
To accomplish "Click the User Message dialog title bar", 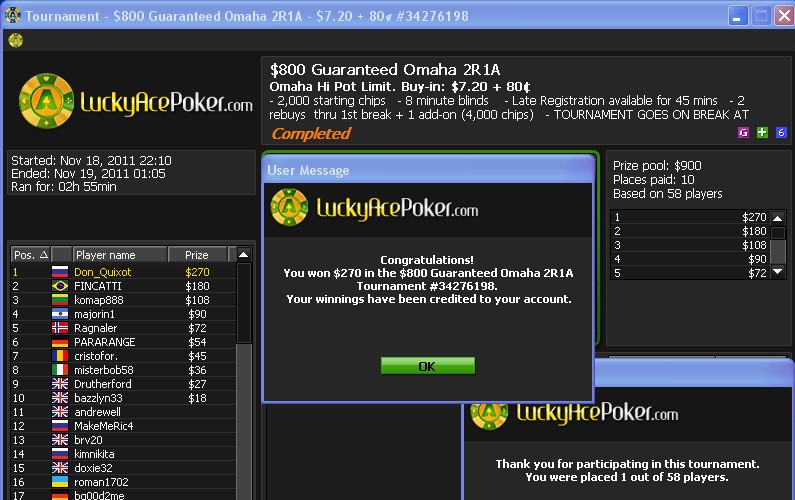I will click(x=428, y=170).
